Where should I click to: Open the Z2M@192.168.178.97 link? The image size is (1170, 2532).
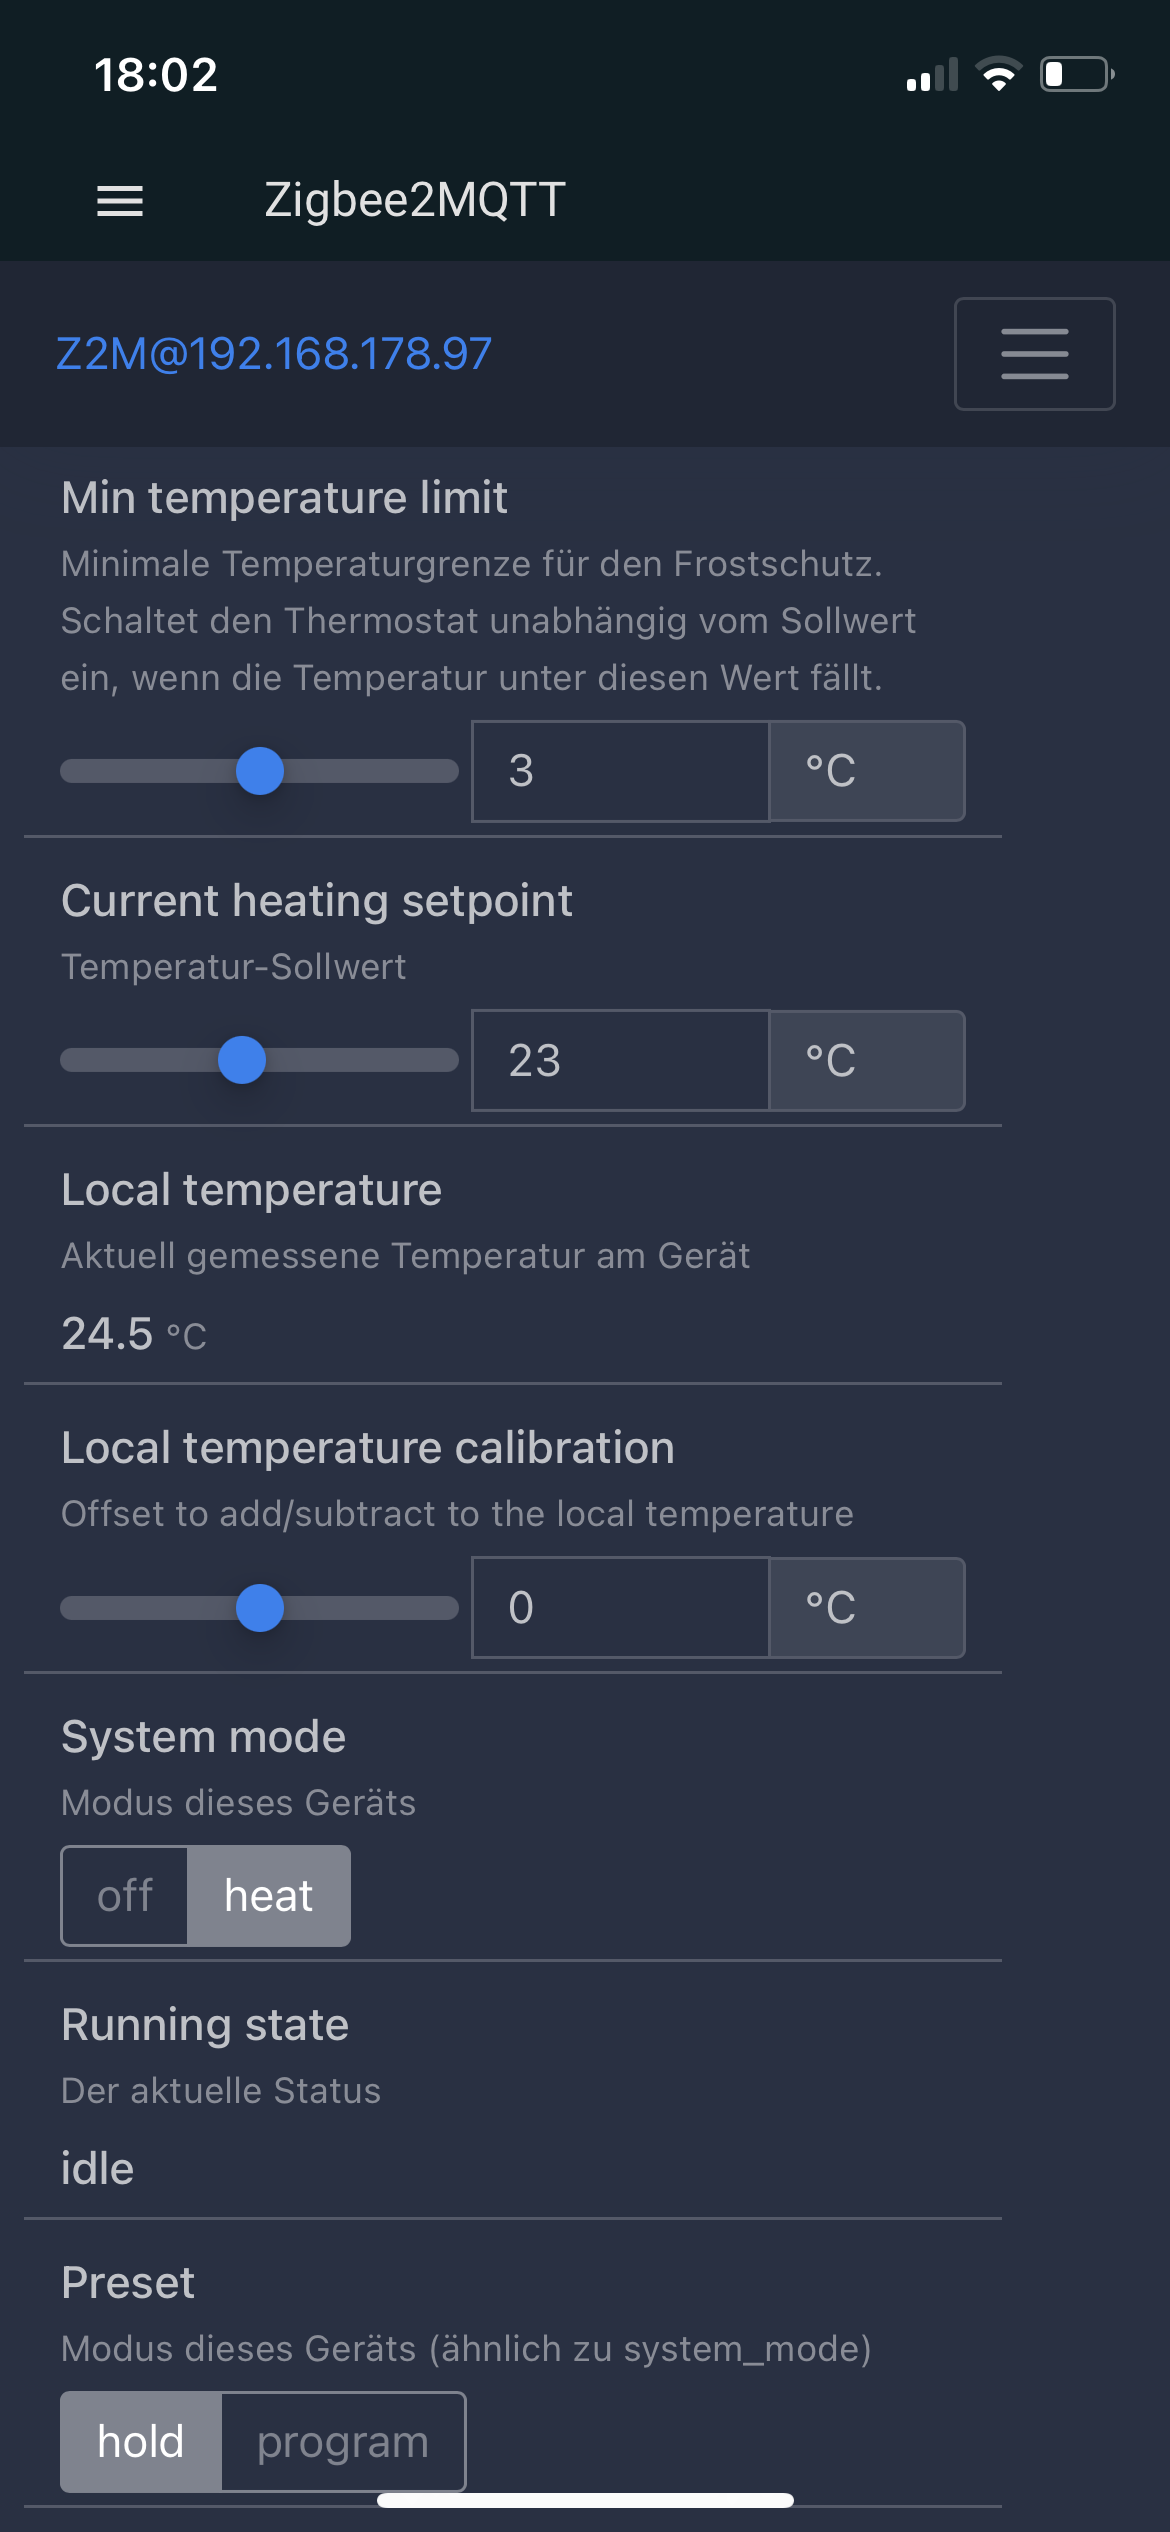274,354
